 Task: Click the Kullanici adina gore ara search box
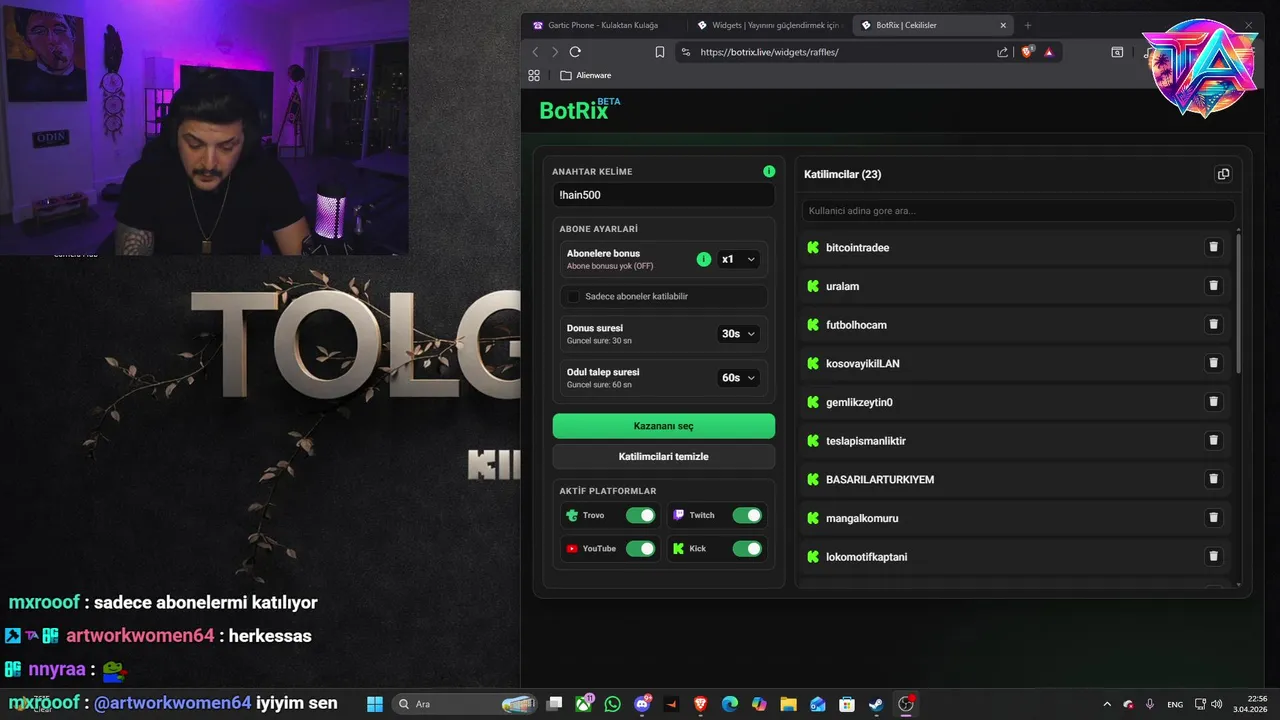(x=1018, y=211)
